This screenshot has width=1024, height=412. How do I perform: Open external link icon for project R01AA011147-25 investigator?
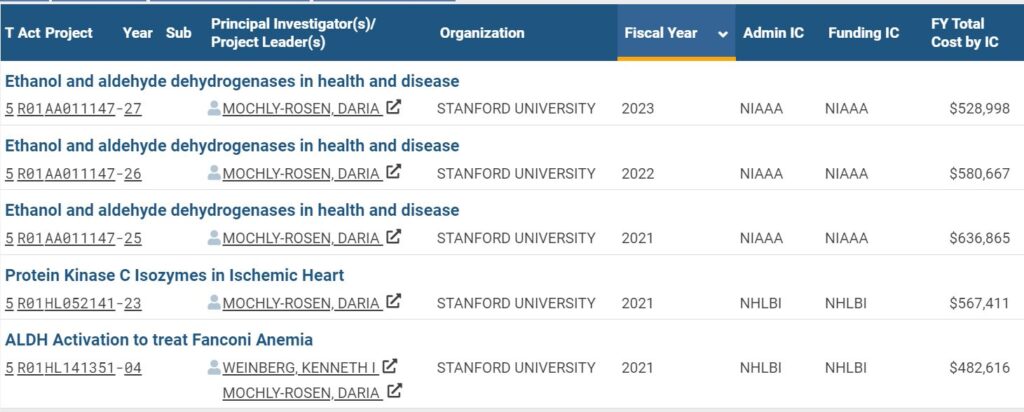(394, 238)
